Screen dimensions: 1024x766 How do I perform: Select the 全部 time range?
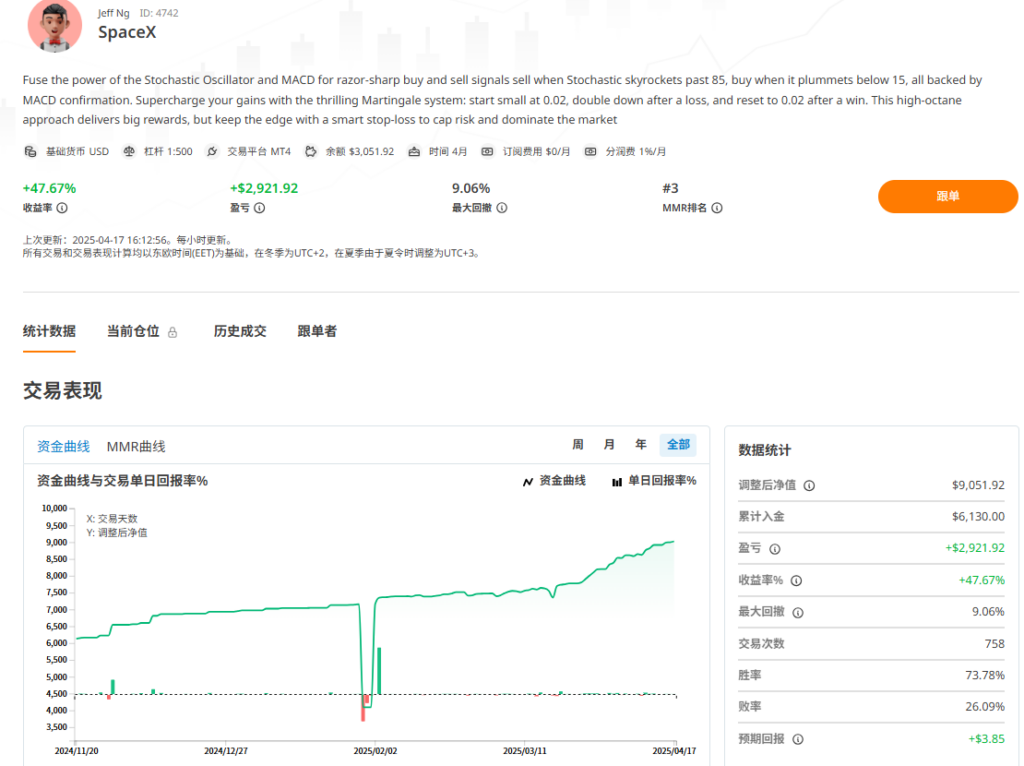677,445
